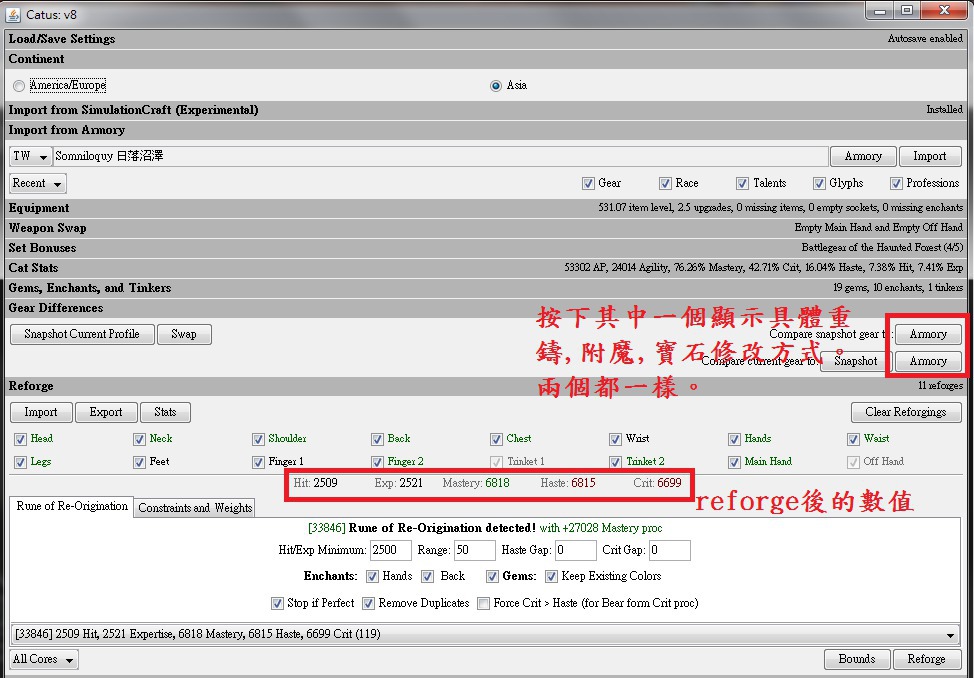Switch to Rune of Re-Origination tab

(x=71, y=506)
